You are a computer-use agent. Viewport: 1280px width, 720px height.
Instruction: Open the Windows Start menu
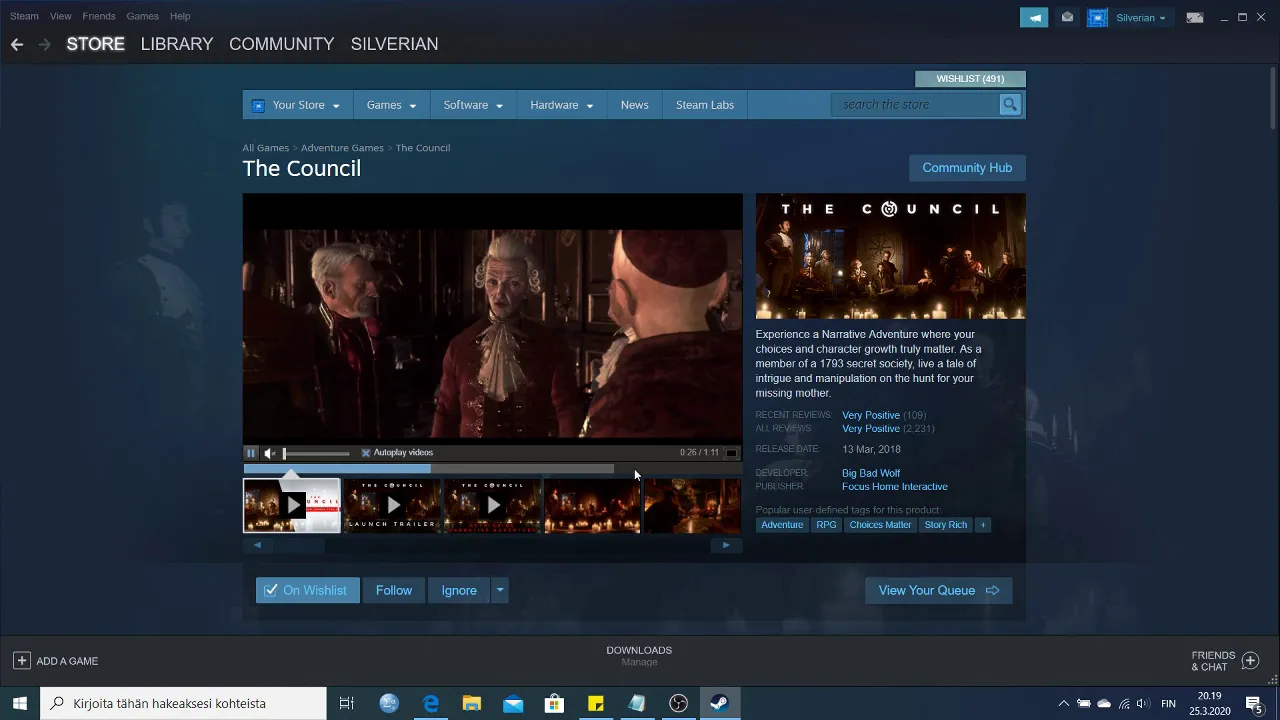coord(19,703)
